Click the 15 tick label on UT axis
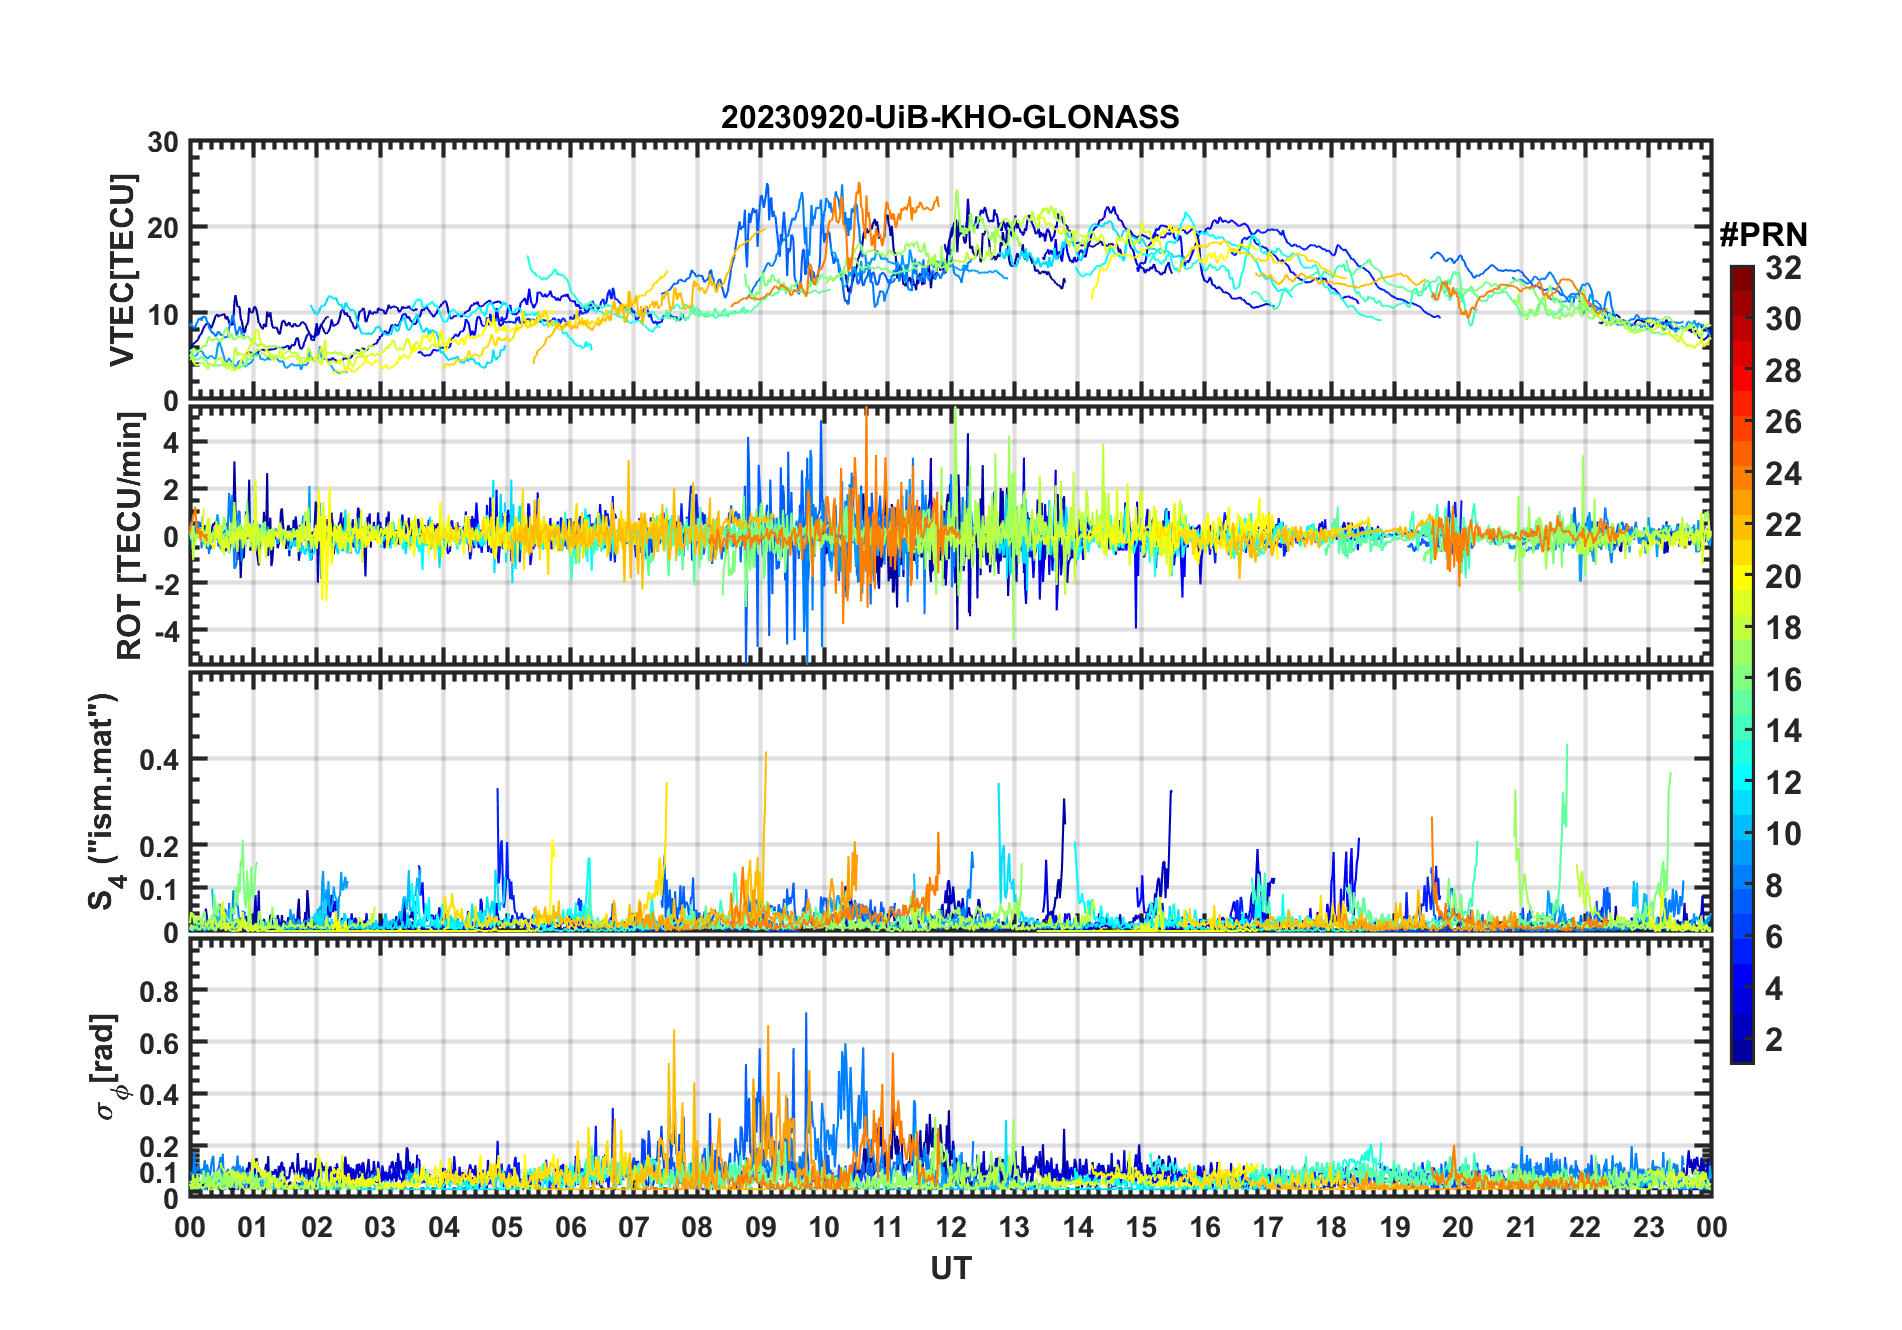This screenshot has width=1902, height=1330. pyautogui.click(x=1141, y=1227)
